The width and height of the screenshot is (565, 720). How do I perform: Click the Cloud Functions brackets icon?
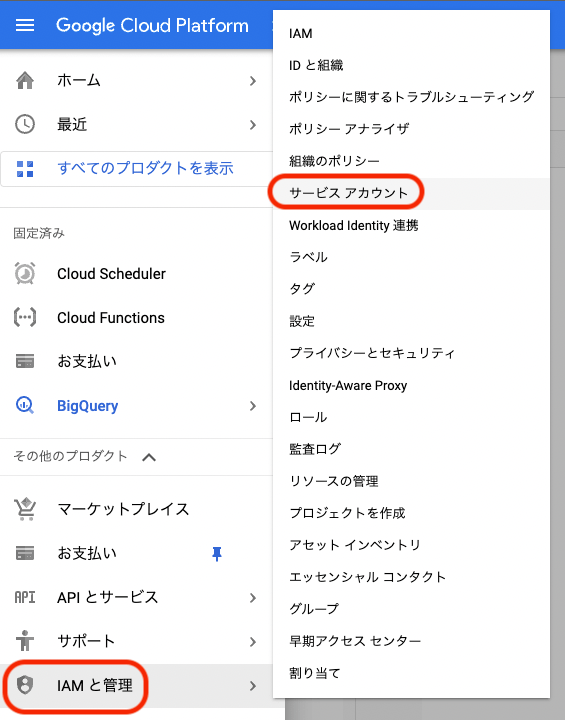pyautogui.click(x=25, y=317)
